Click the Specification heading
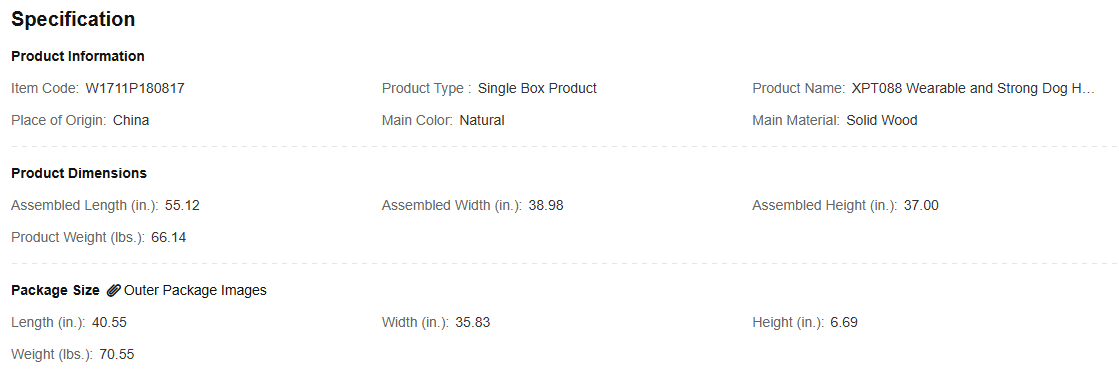The image size is (1119, 379). coord(73,19)
